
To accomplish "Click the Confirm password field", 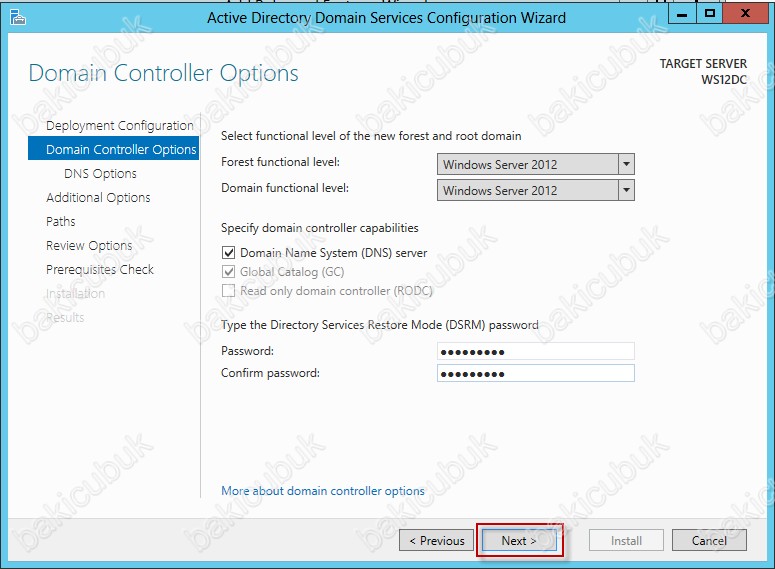I will 535,373.
